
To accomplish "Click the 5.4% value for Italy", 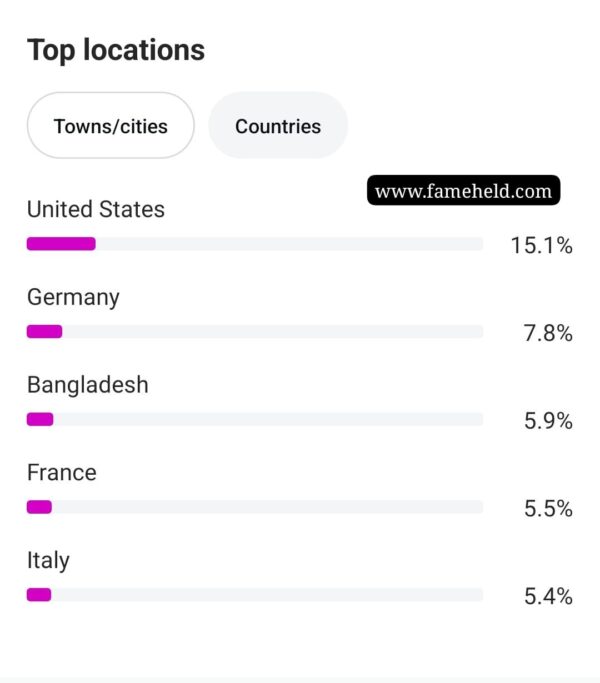I will [548, 596].
